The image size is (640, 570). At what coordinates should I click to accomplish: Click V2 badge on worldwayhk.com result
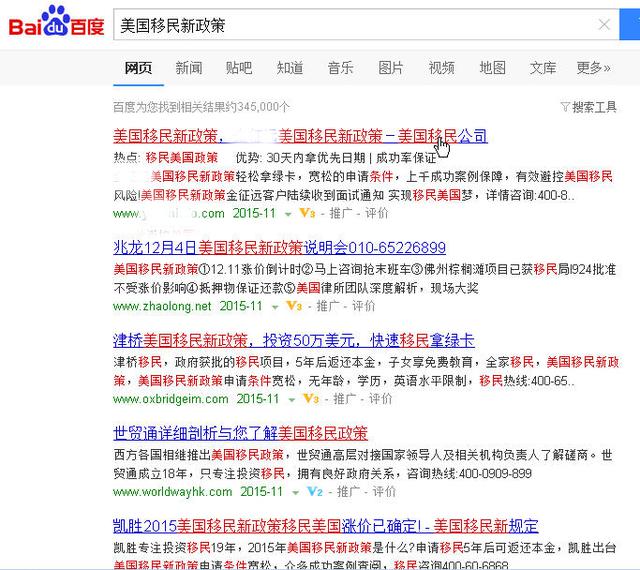[x=315, y=491]
